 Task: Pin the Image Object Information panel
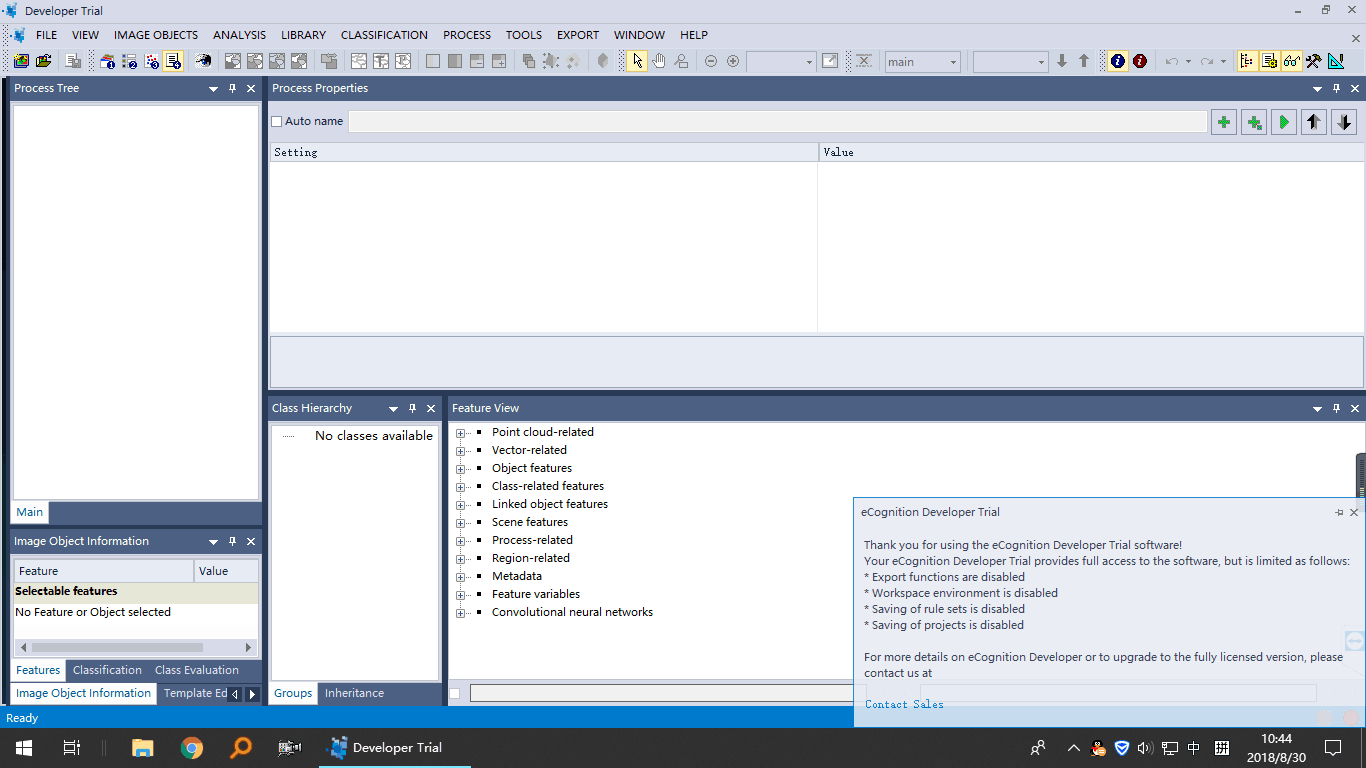[x=232, y=541]
